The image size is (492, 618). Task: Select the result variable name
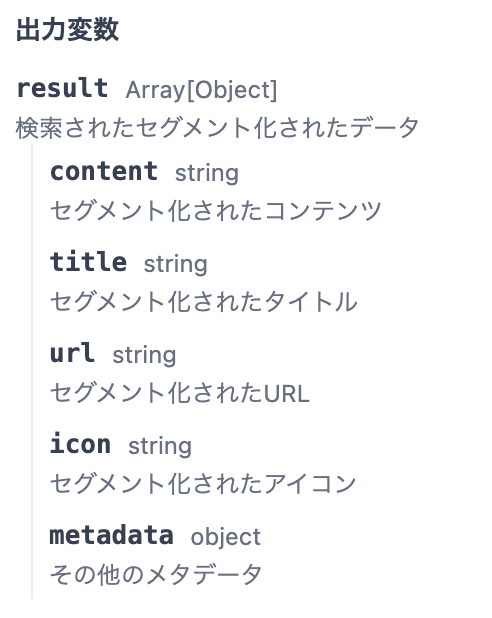(62, 88)
